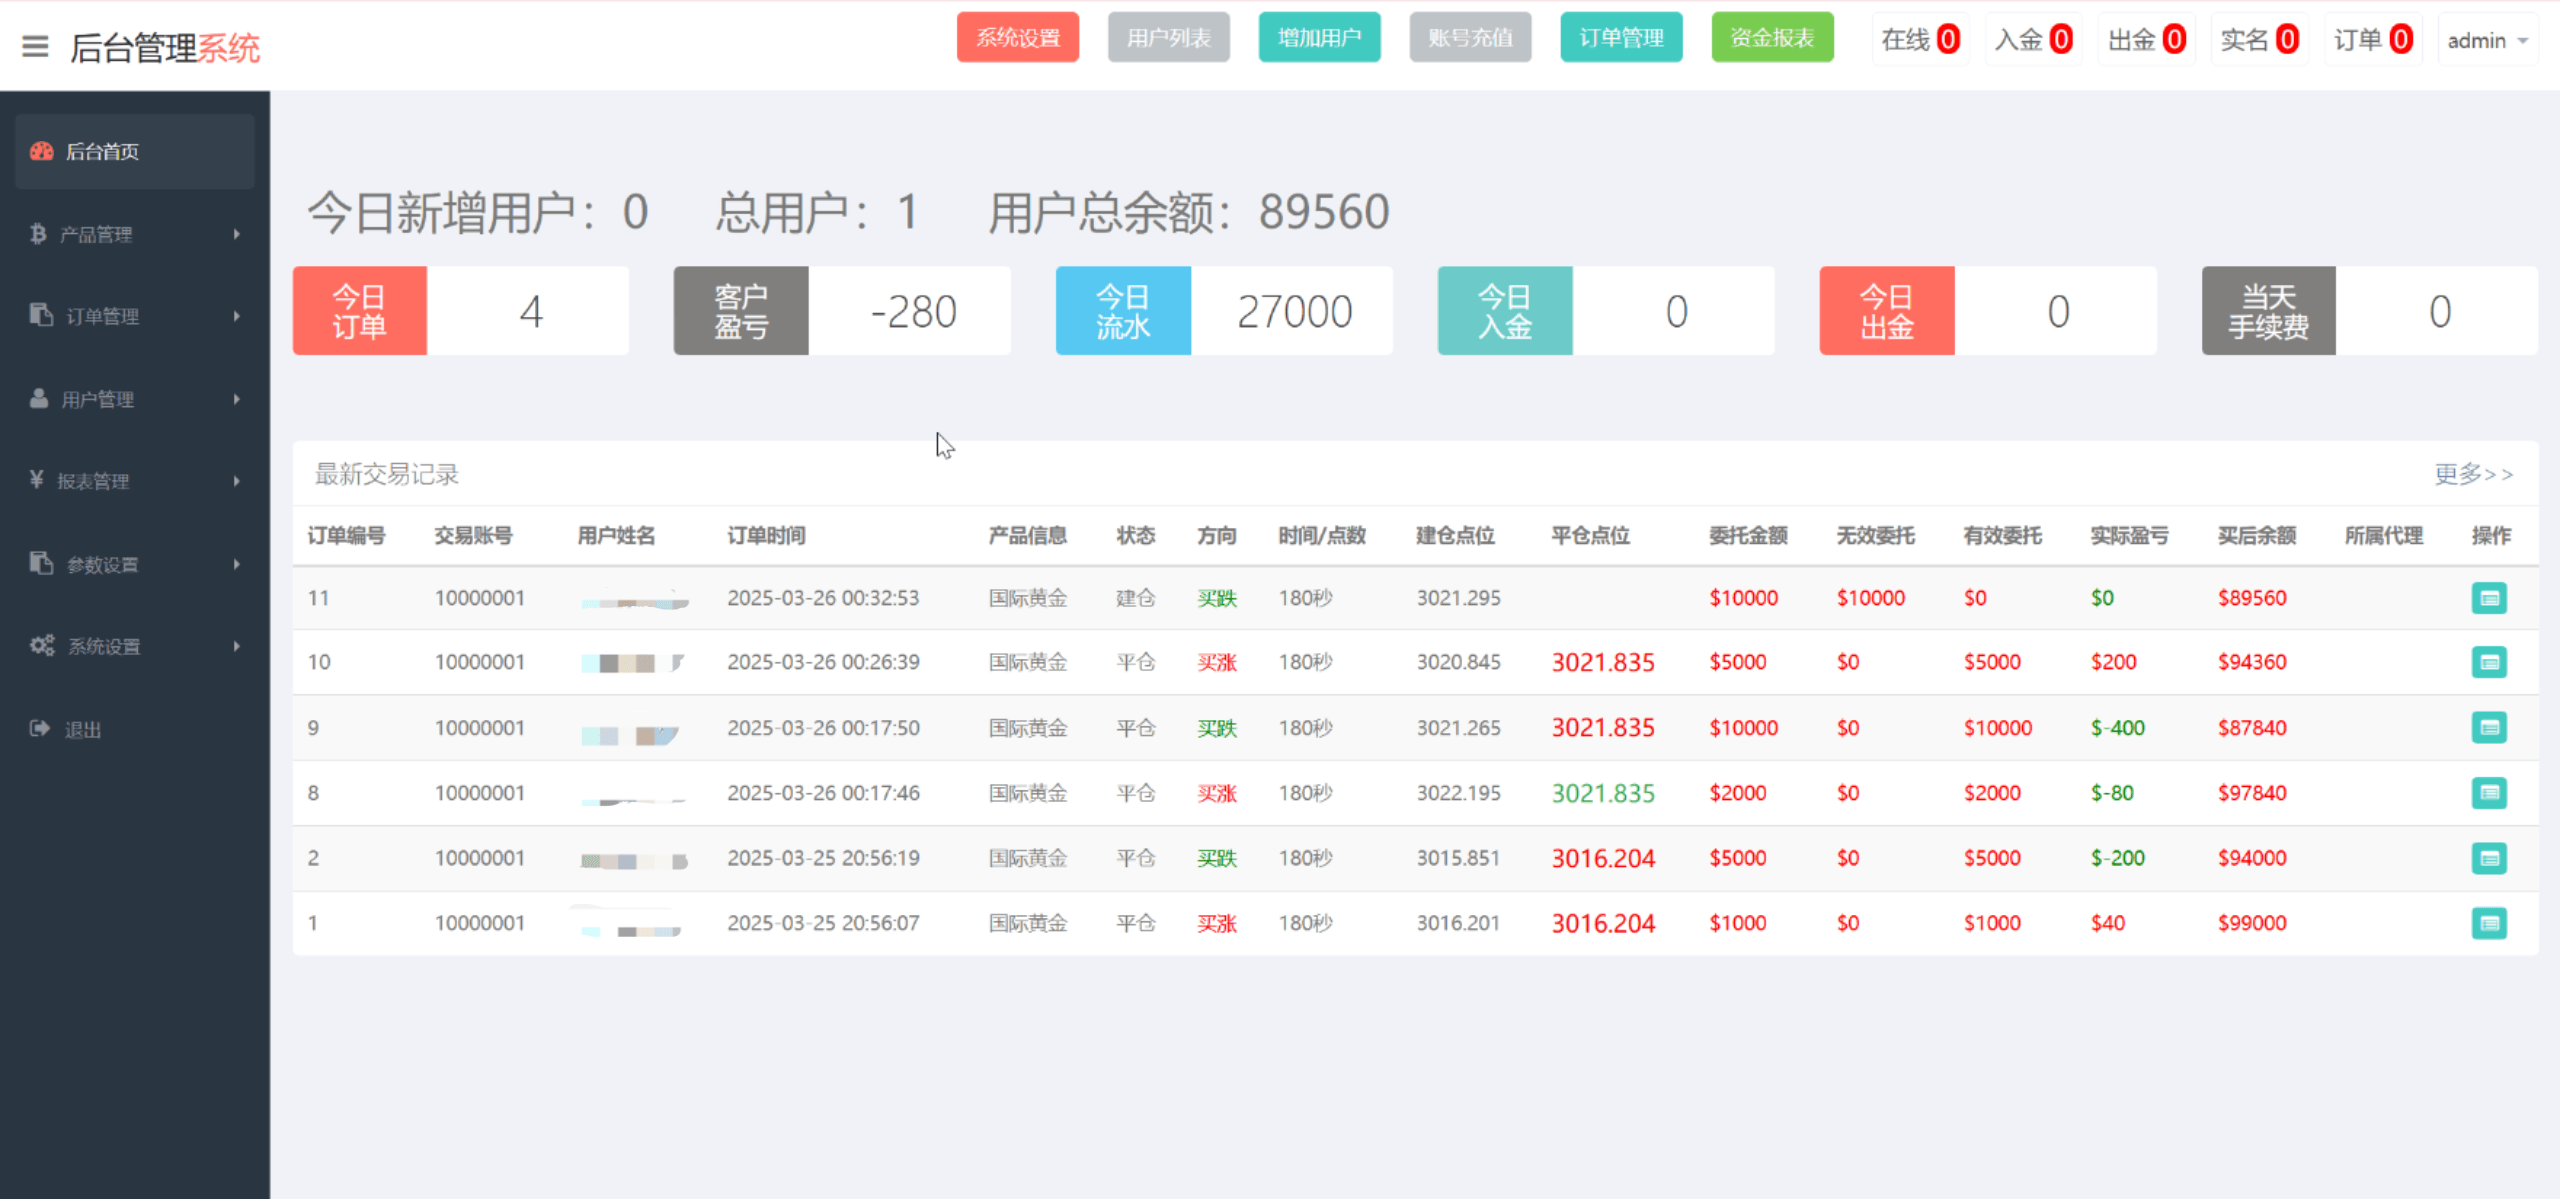
Task: Open details icon for order 10
Action: tap(2488, 662)
